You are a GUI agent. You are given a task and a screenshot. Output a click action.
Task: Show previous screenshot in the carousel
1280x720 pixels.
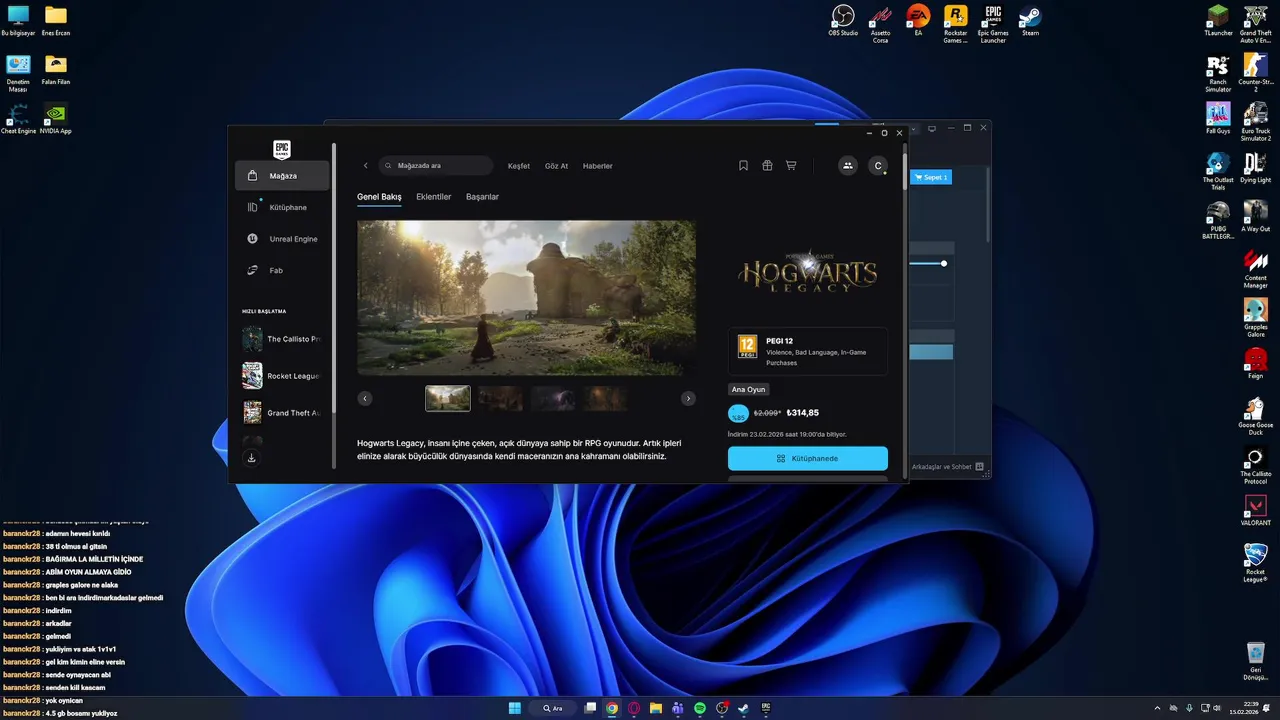[x=365, y=398]
